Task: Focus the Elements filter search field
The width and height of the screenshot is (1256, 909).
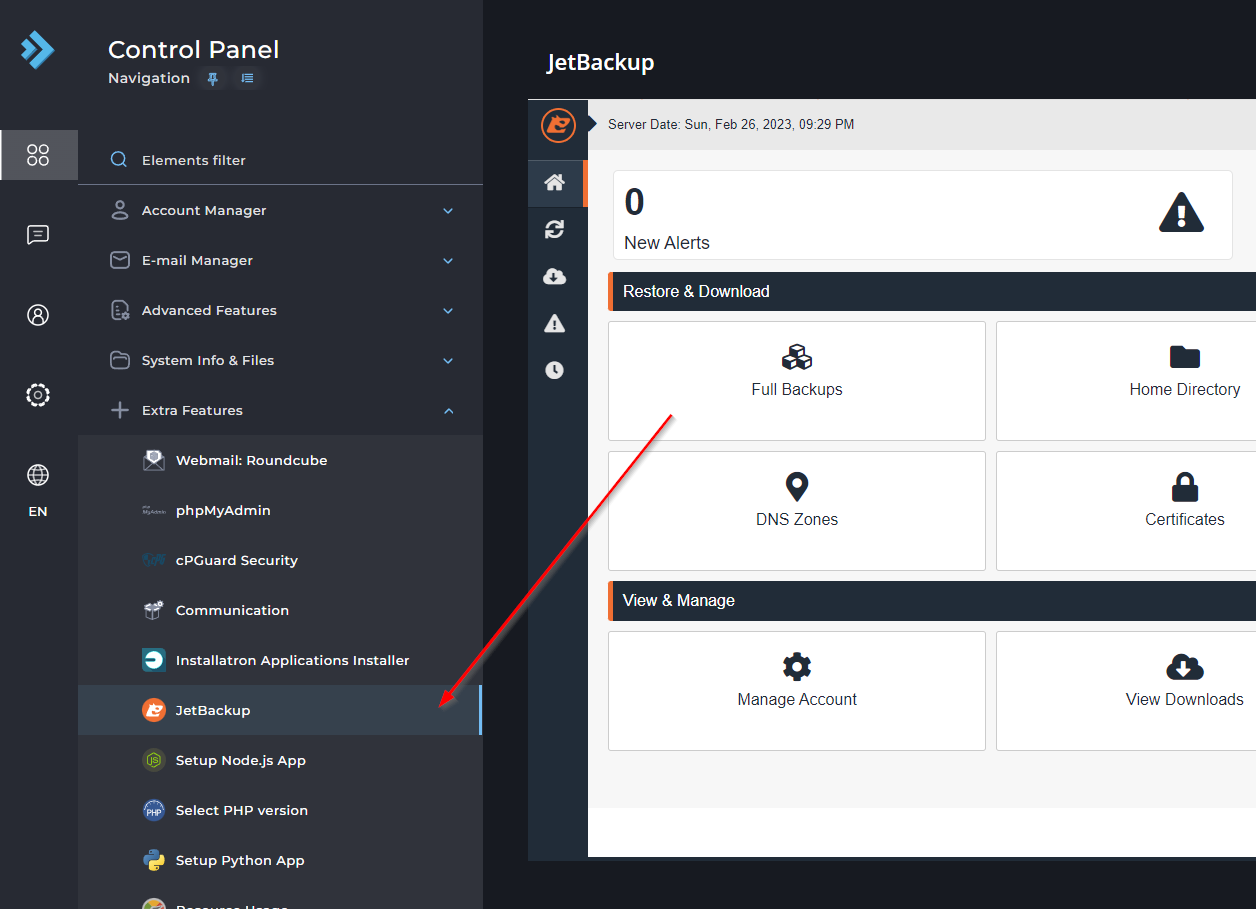Action: tap(280, 160)
